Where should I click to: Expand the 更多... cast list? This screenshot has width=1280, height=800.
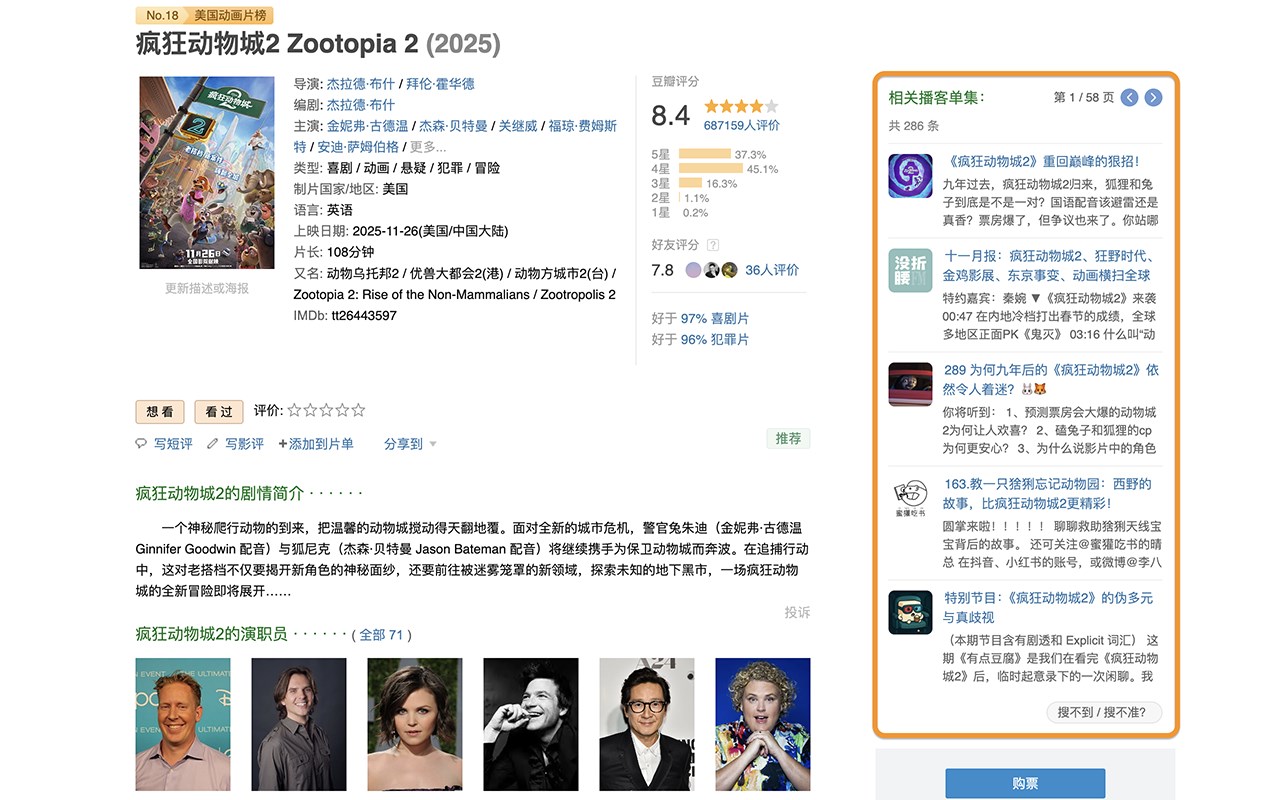click(x=428, y=147)
